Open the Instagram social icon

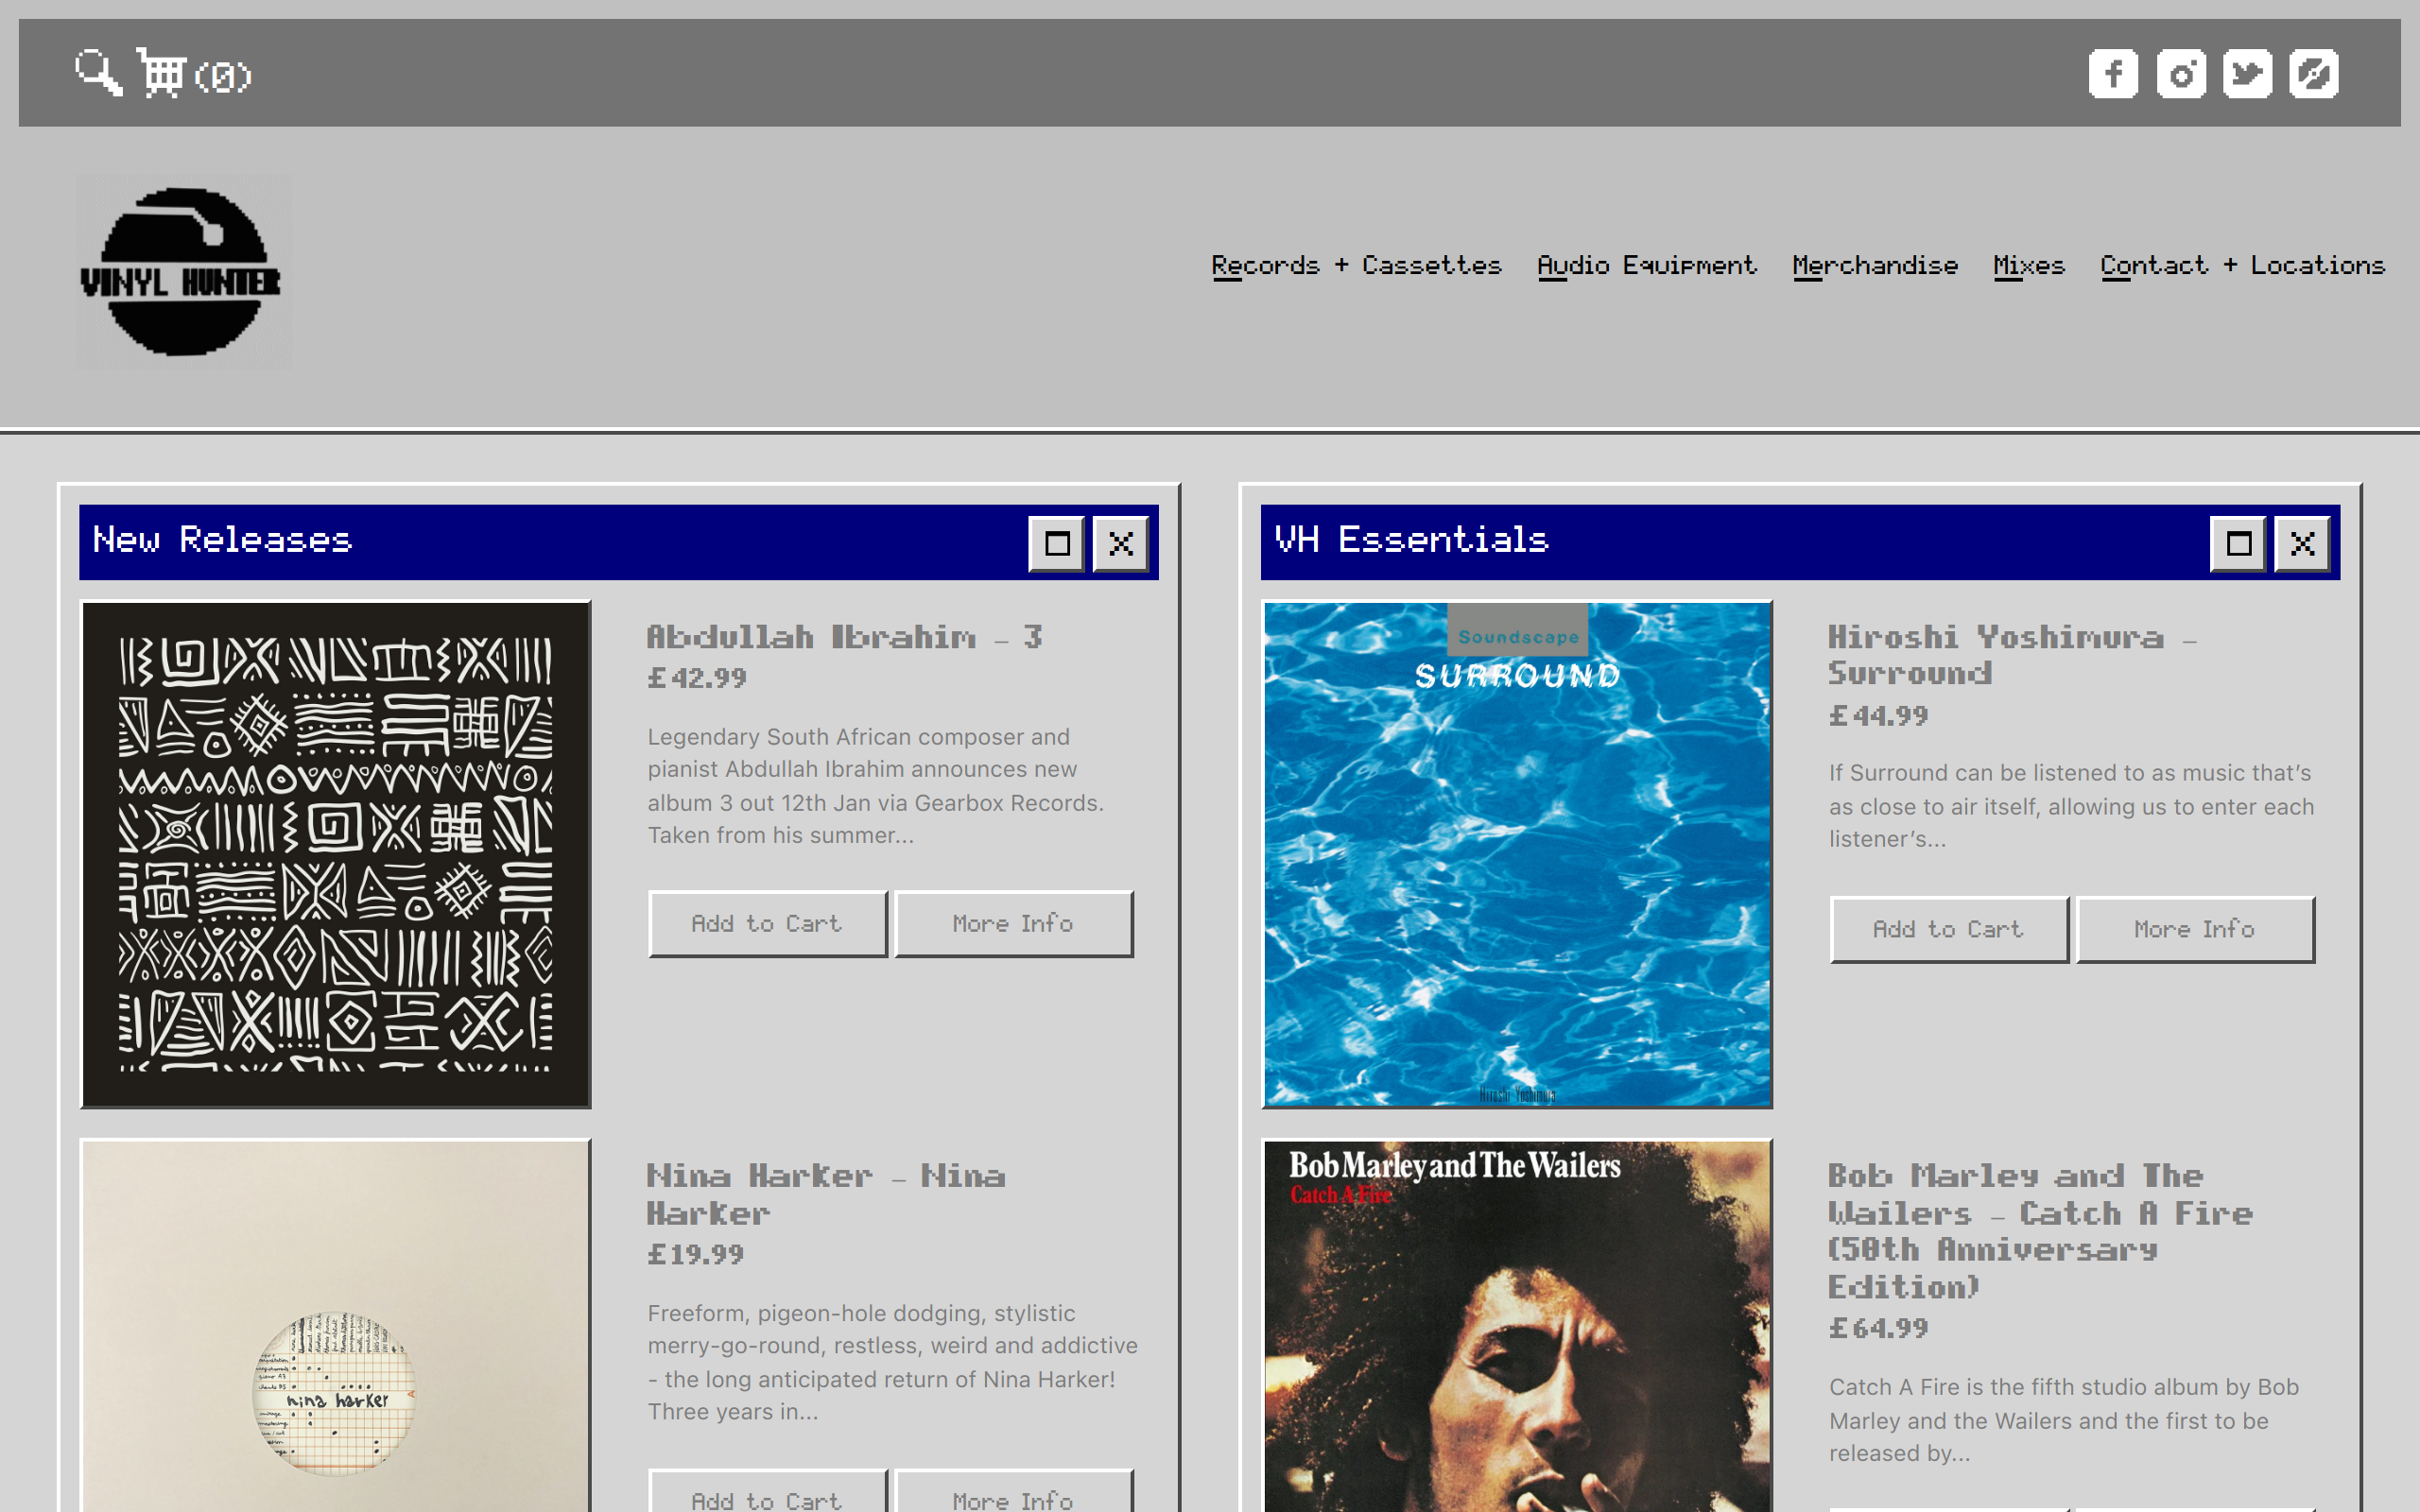(x=2180, y=74)
